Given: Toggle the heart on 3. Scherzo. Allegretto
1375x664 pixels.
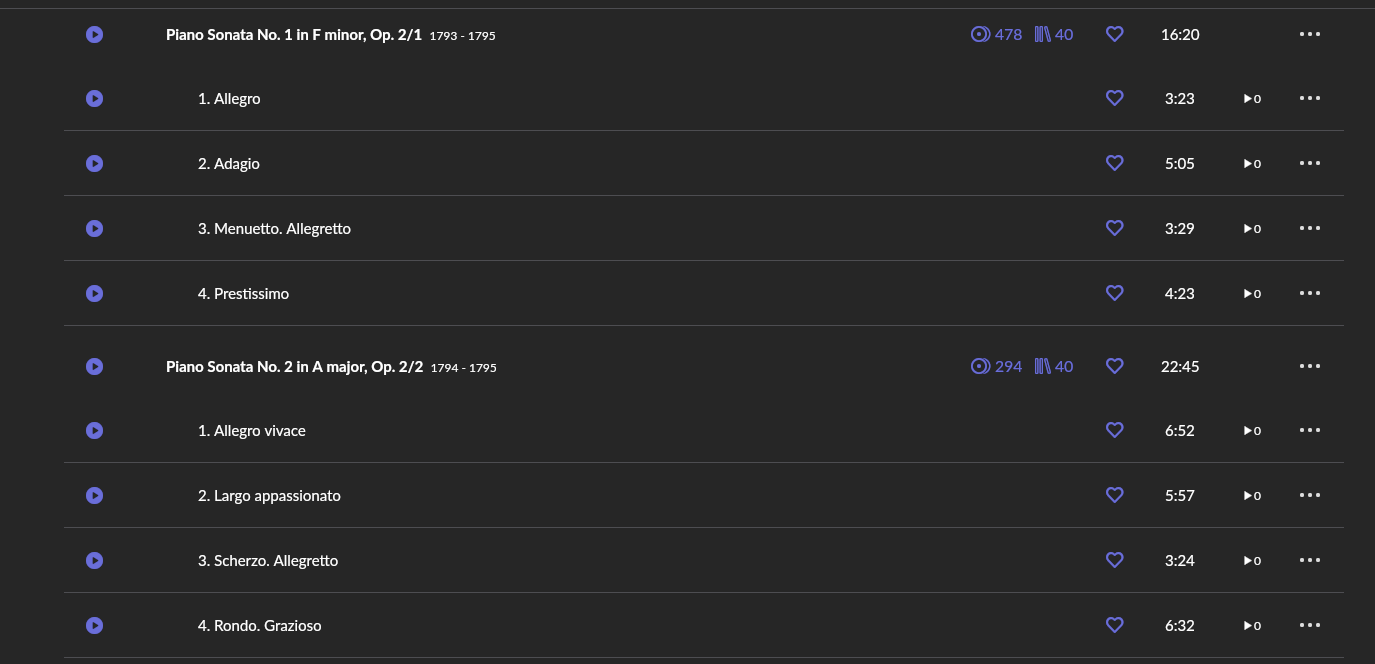Looking at the screenshot, I should coord(1115,561).
